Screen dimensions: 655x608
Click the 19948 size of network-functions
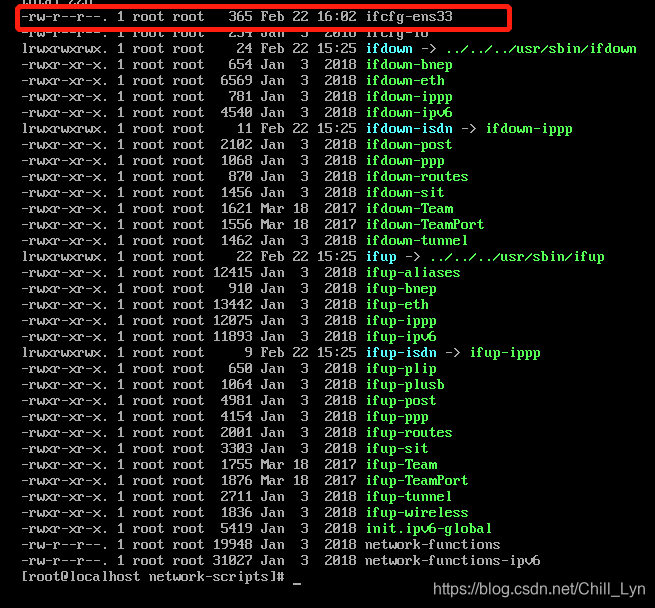233,544
